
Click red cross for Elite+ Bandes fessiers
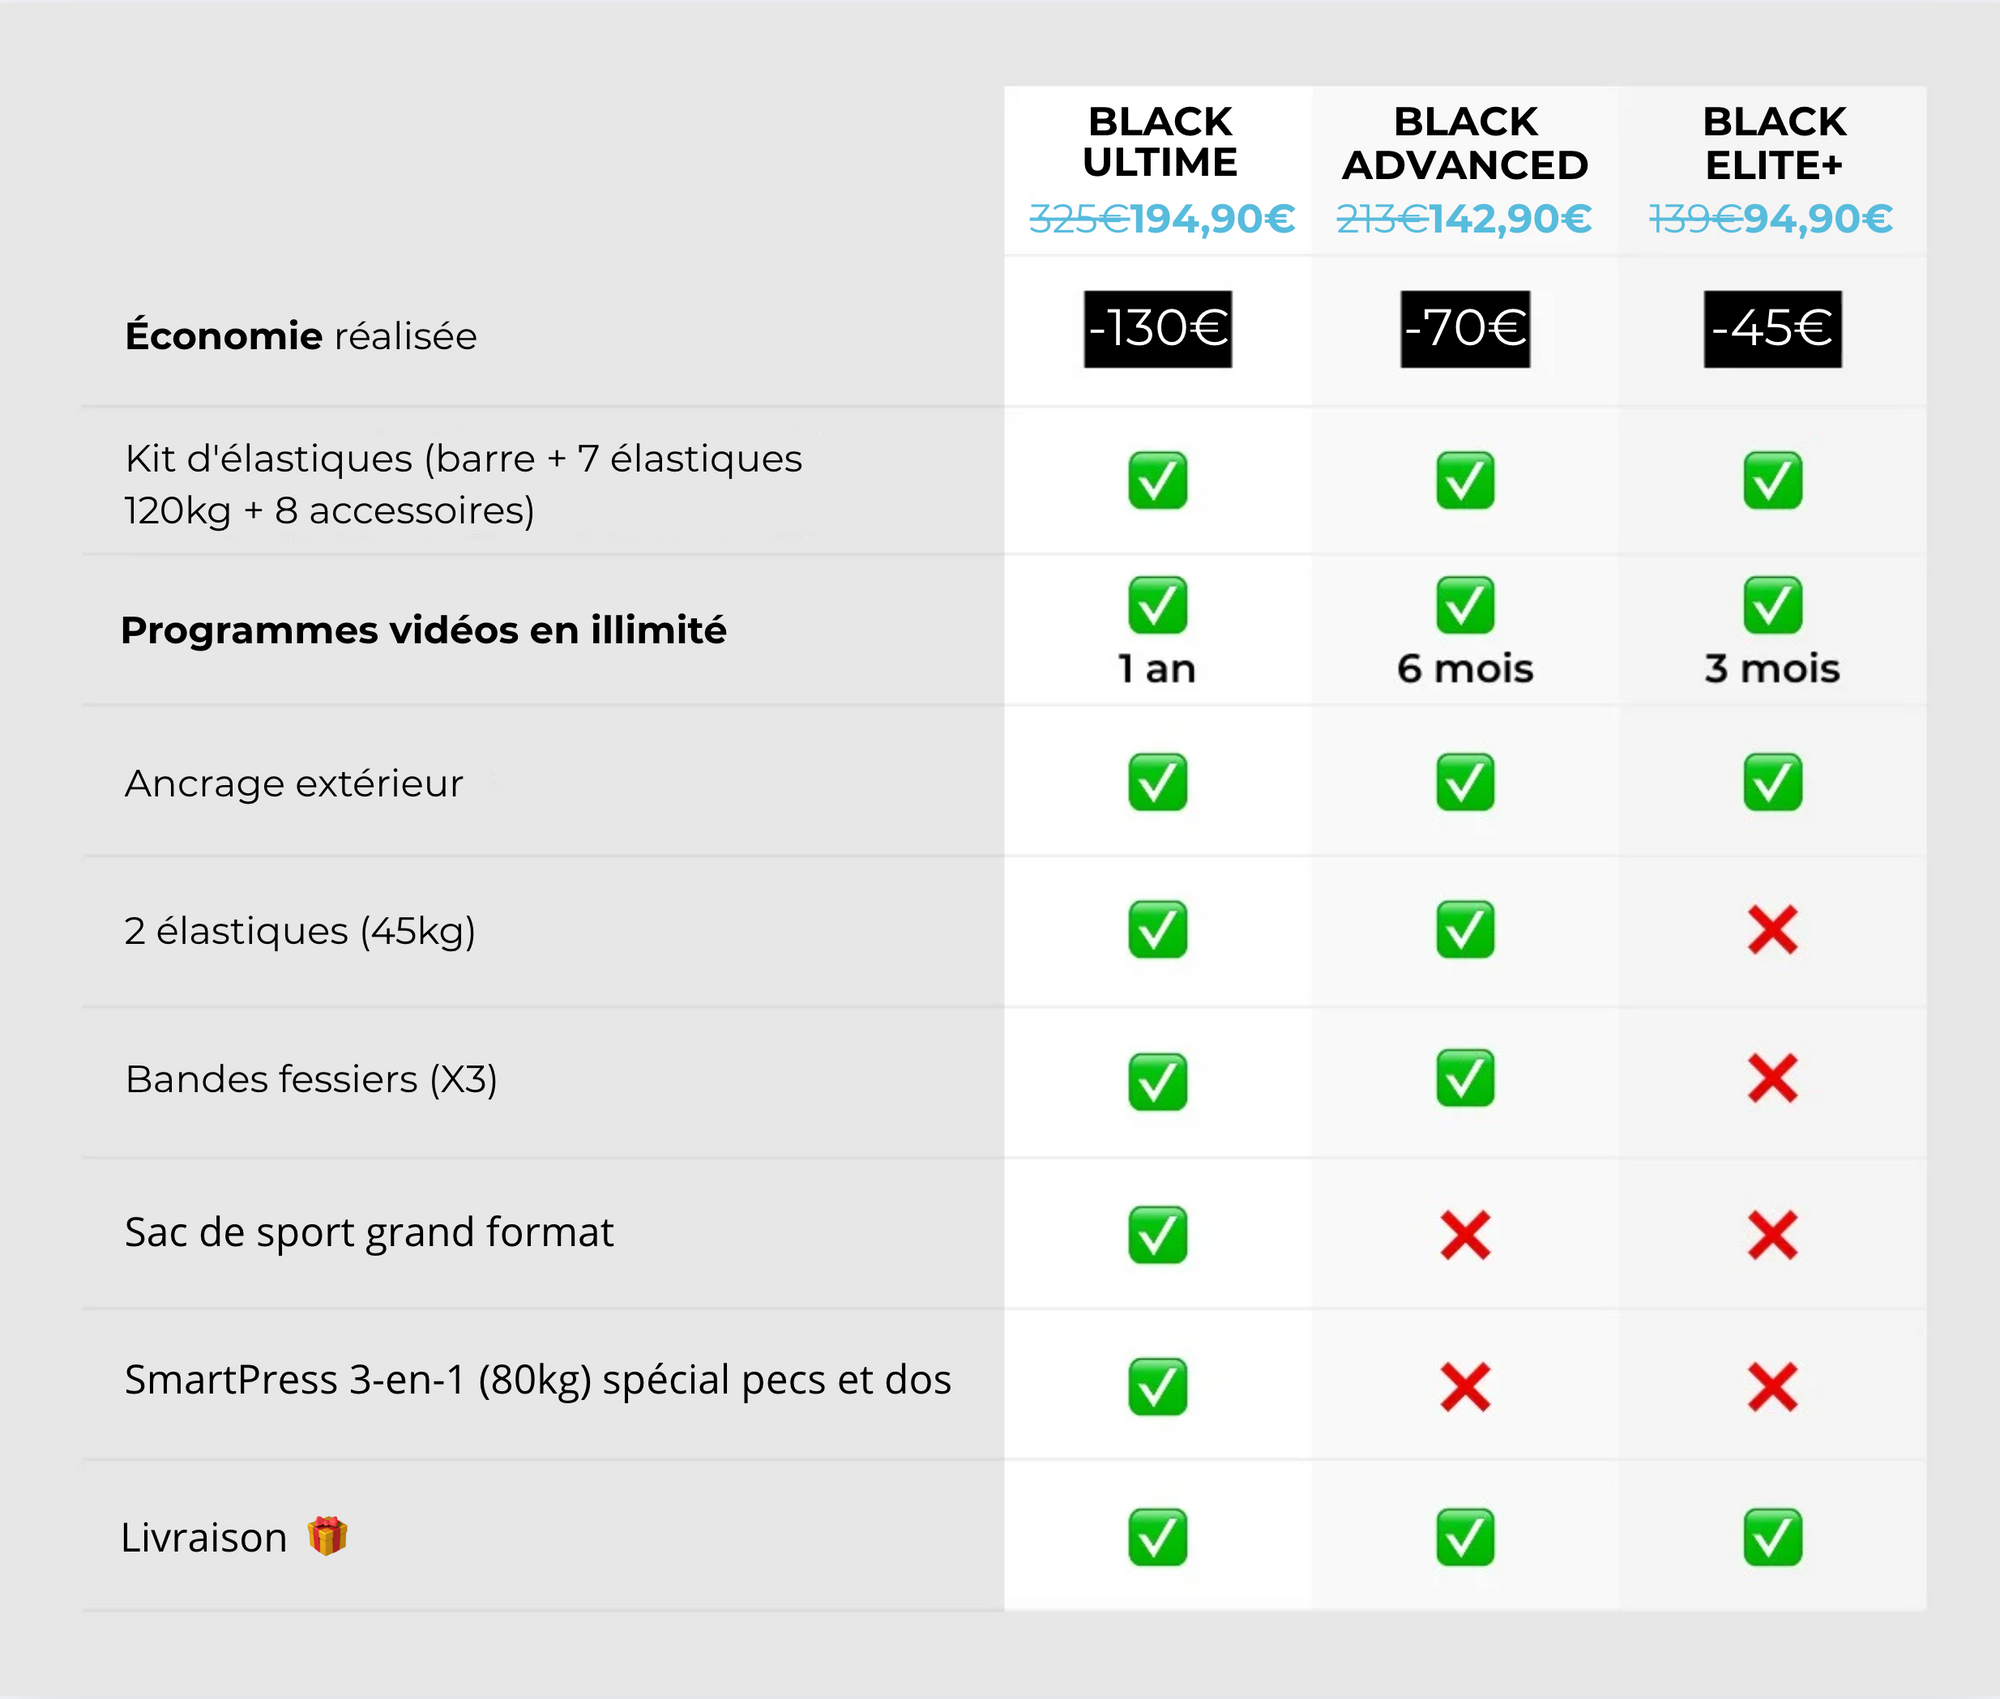point(1772,1079)
